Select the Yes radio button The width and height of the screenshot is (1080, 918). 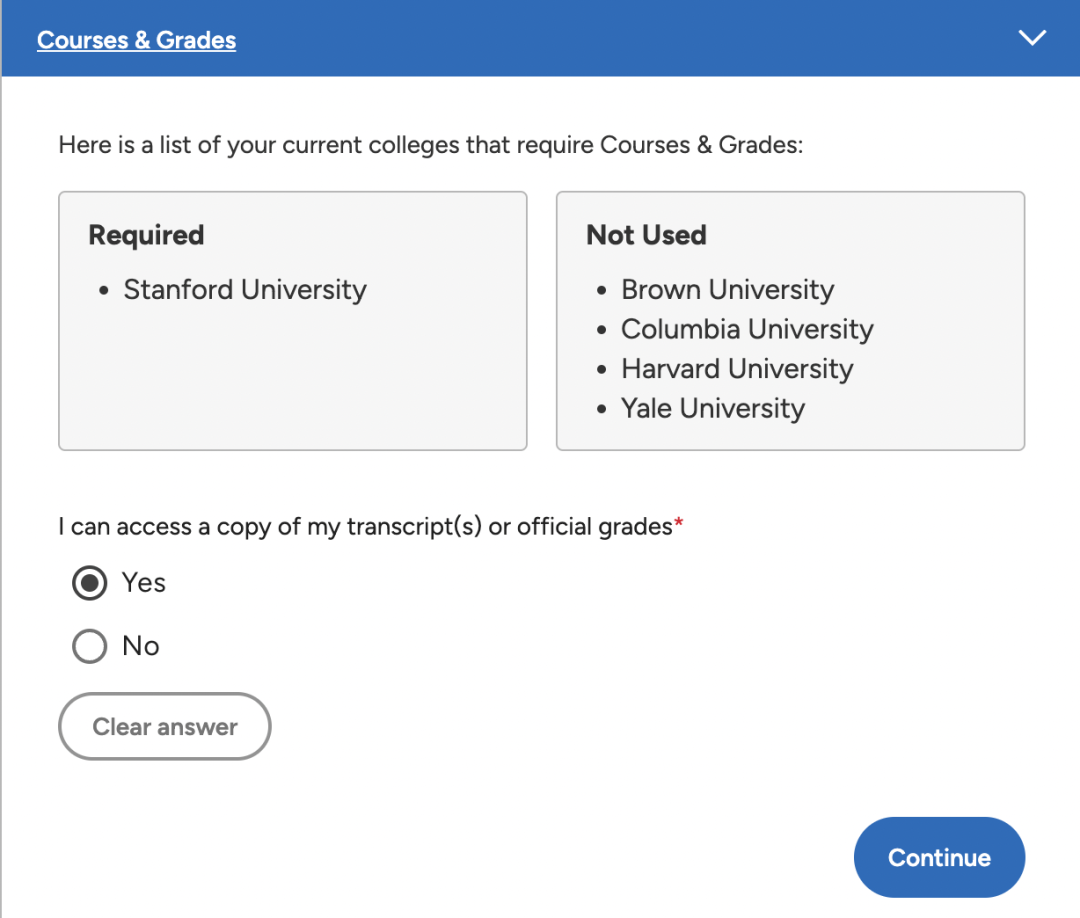coord(90,583)
